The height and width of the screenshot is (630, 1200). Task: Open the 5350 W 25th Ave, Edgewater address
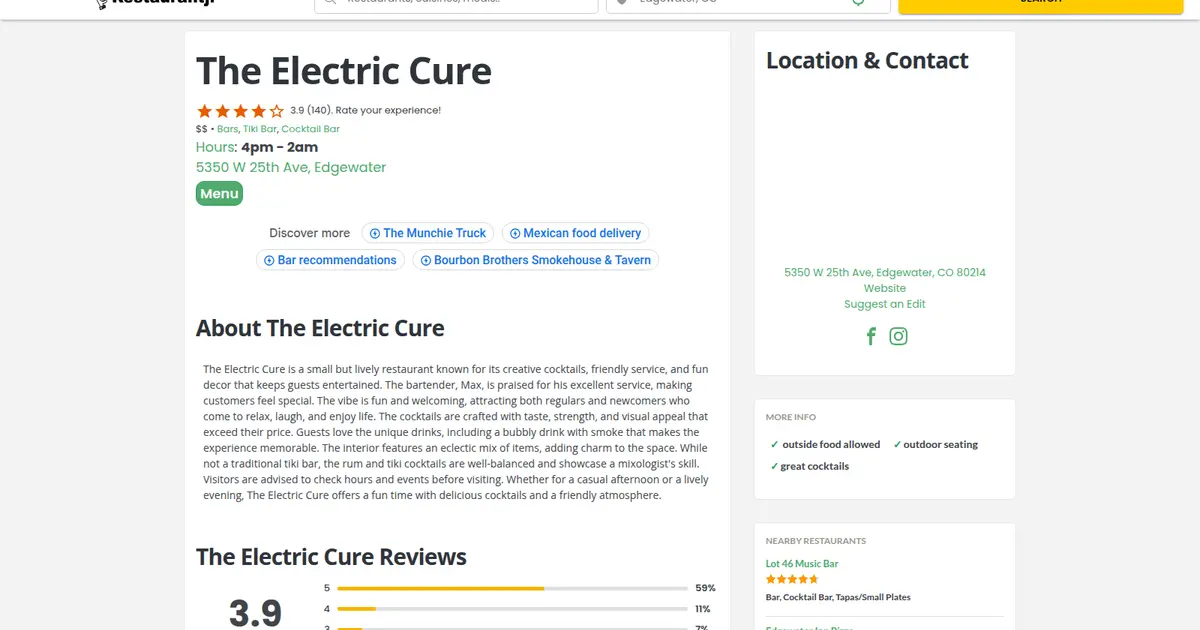[x=291, y=168]
